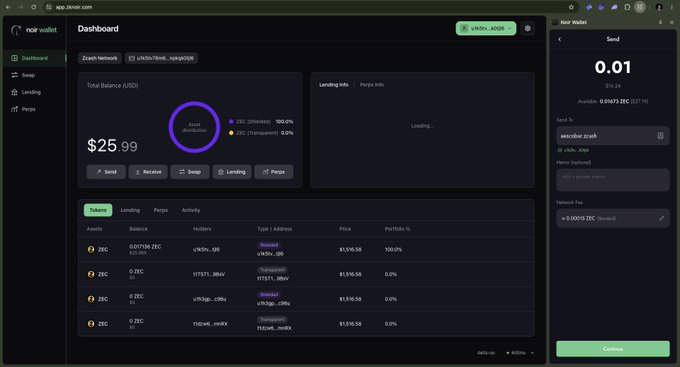The width and height of the screenshot is (680, 367).
Task: Reload the page in the browser
Action: click(33, 7)
